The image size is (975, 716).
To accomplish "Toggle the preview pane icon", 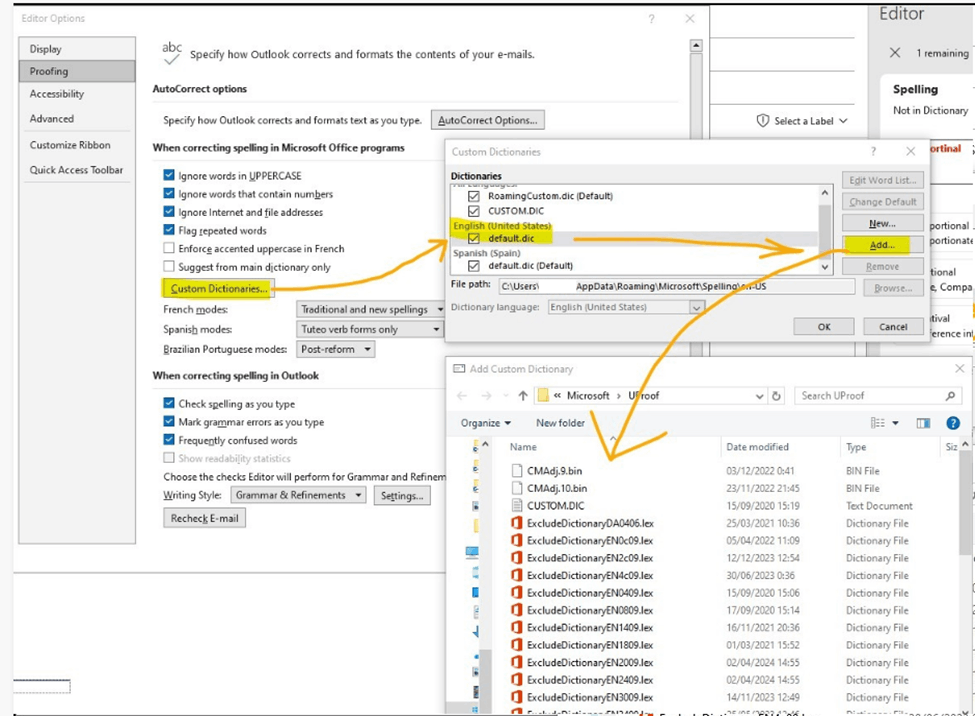I will 923,423.
